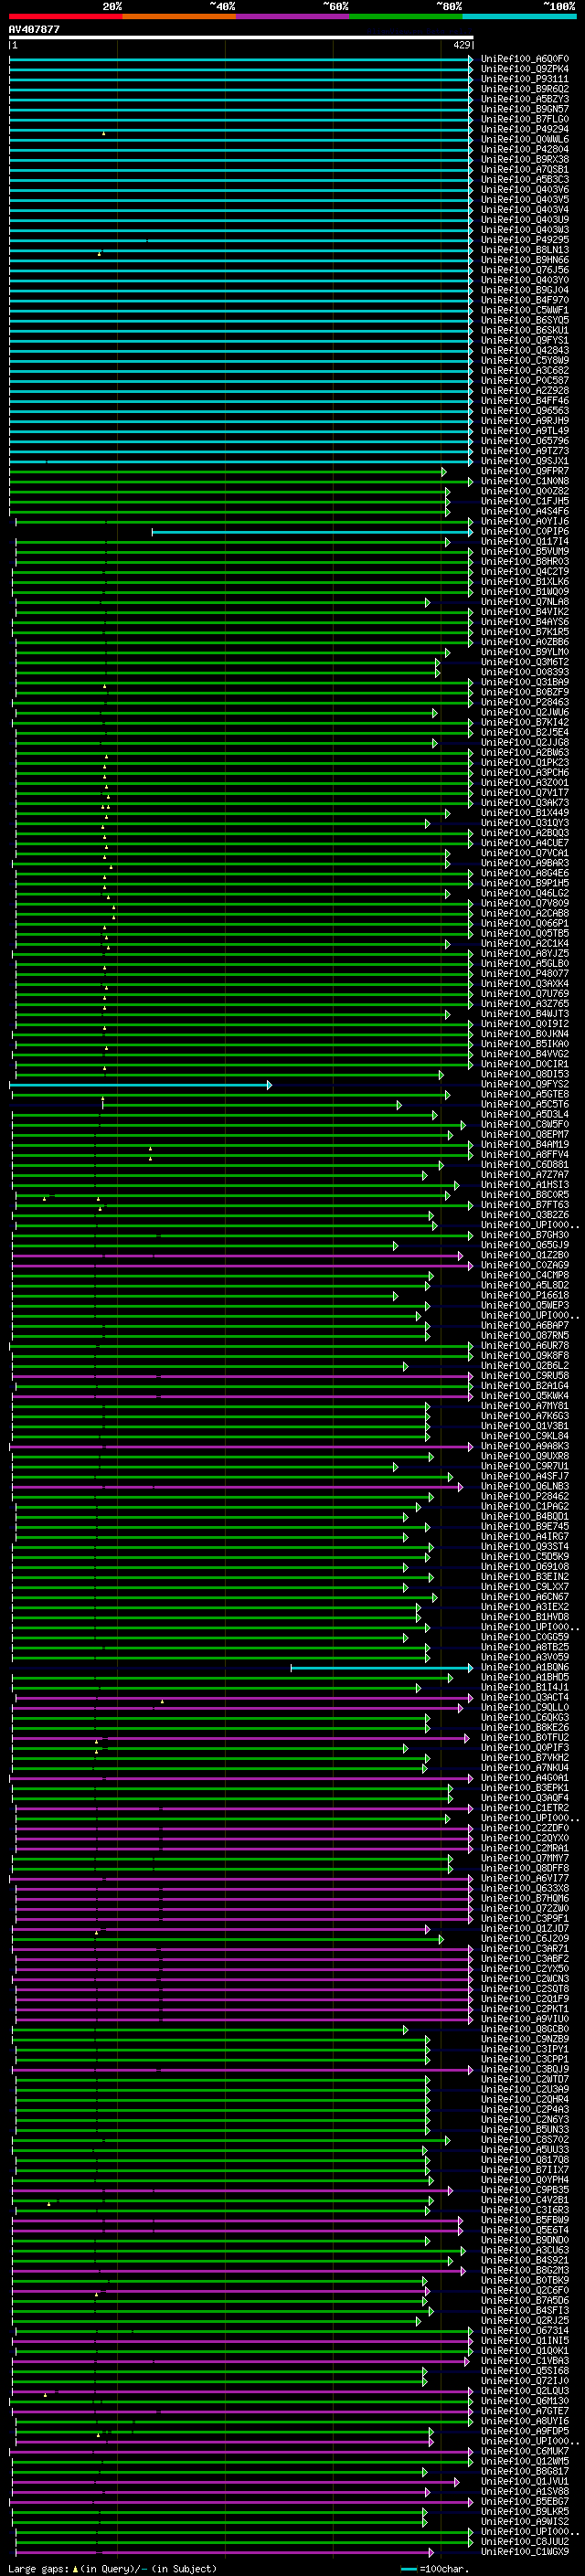Select the UniRef100_P28462 label

click(x=525, y=1497)
